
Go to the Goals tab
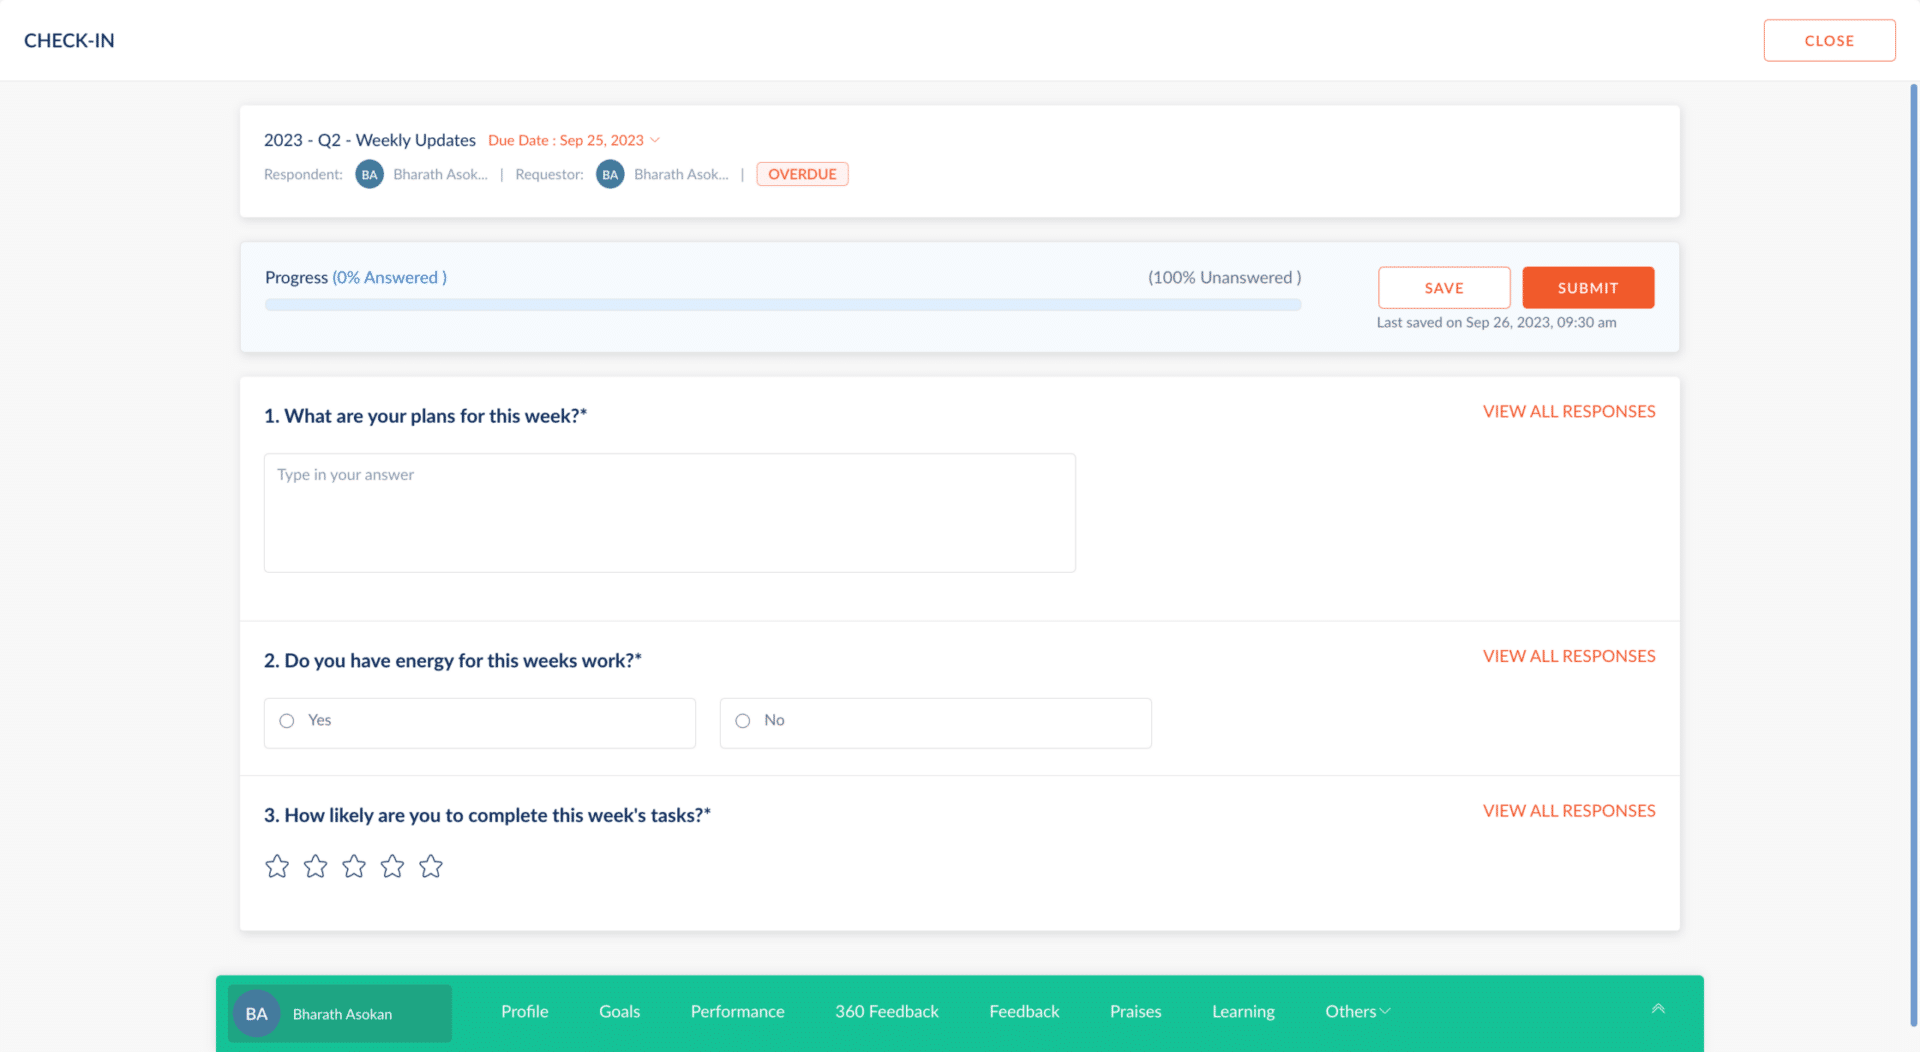[x=620, y=1012]
